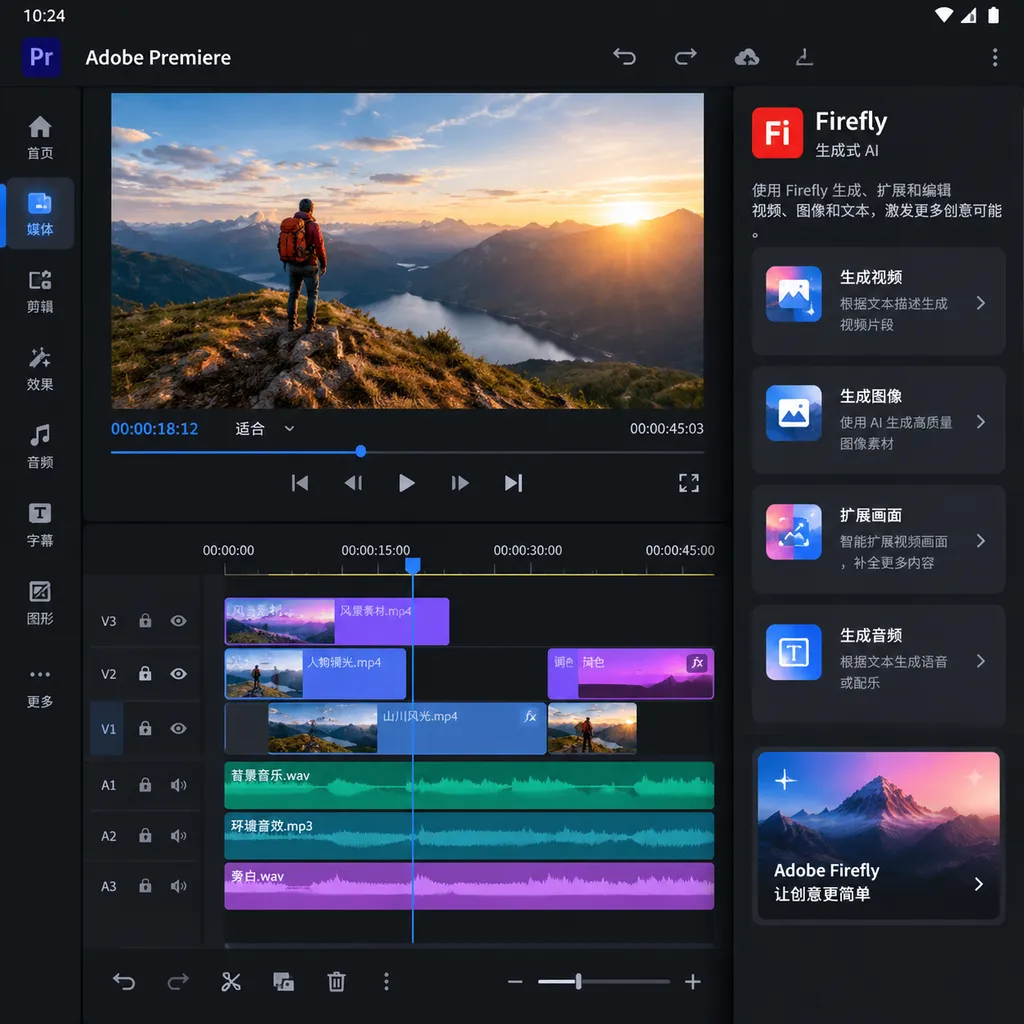Click the current timecode 00:00:18:12
1024x1024 pixels.
click(x=154, y=429)
